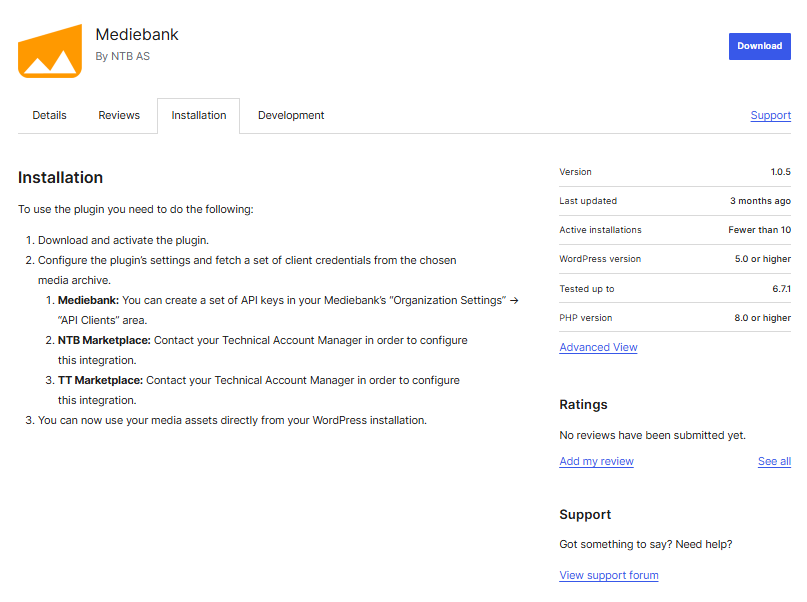The image size is (807, 602).
Task: Click 'To use the plugin you need' sentence
Action: (x=136, y=209)
